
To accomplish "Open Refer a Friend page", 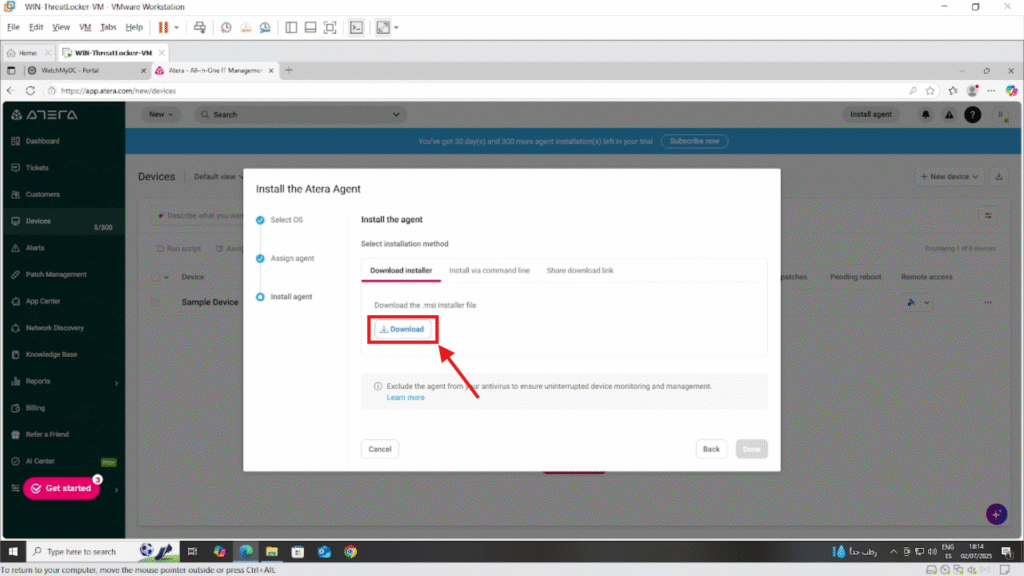I will (x=47, y=434).
